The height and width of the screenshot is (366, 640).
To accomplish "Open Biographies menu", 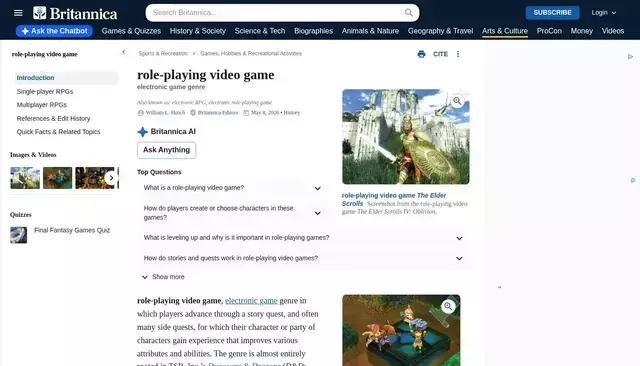I will coord(313,31).
